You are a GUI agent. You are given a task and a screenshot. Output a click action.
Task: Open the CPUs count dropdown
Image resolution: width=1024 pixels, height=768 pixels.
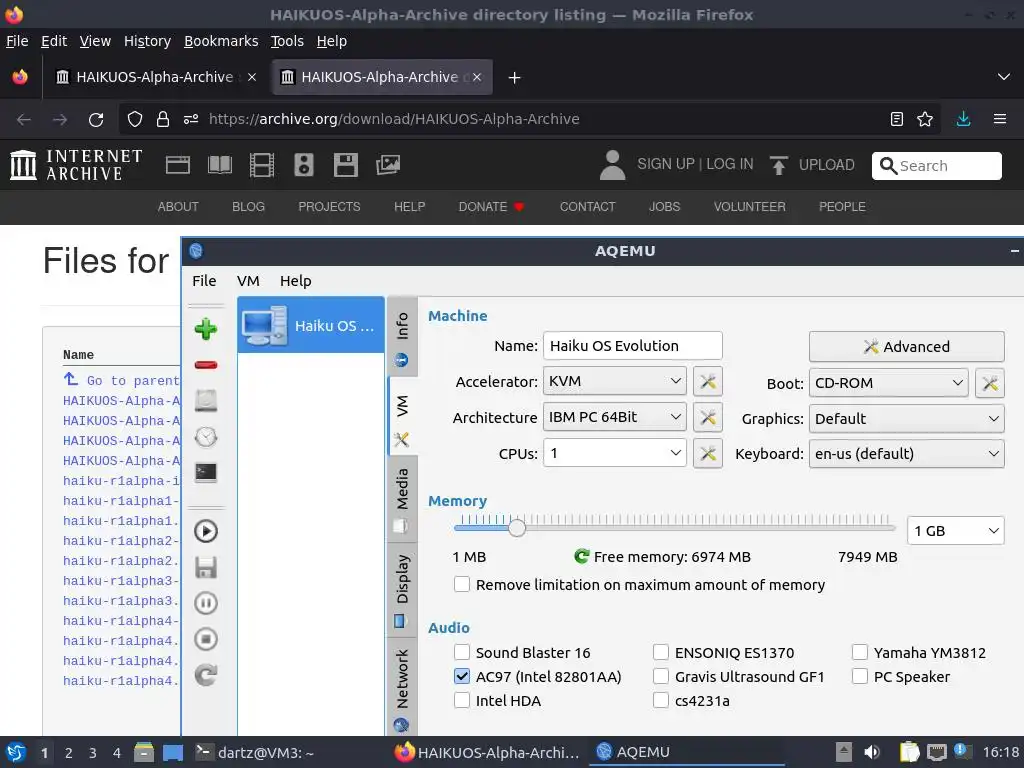pos(615,453)
